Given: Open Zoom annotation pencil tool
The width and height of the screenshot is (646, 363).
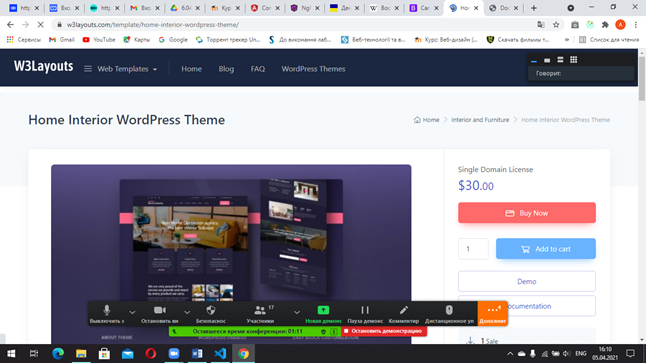Looking at the screenshot, I should [404, 314].
